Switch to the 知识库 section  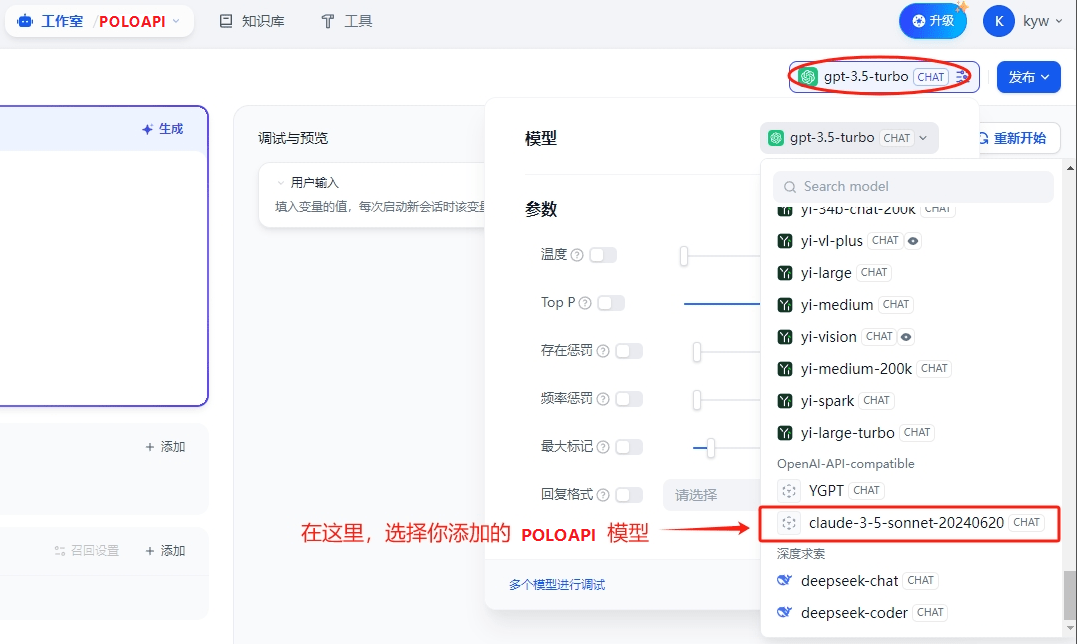point(252,19)
